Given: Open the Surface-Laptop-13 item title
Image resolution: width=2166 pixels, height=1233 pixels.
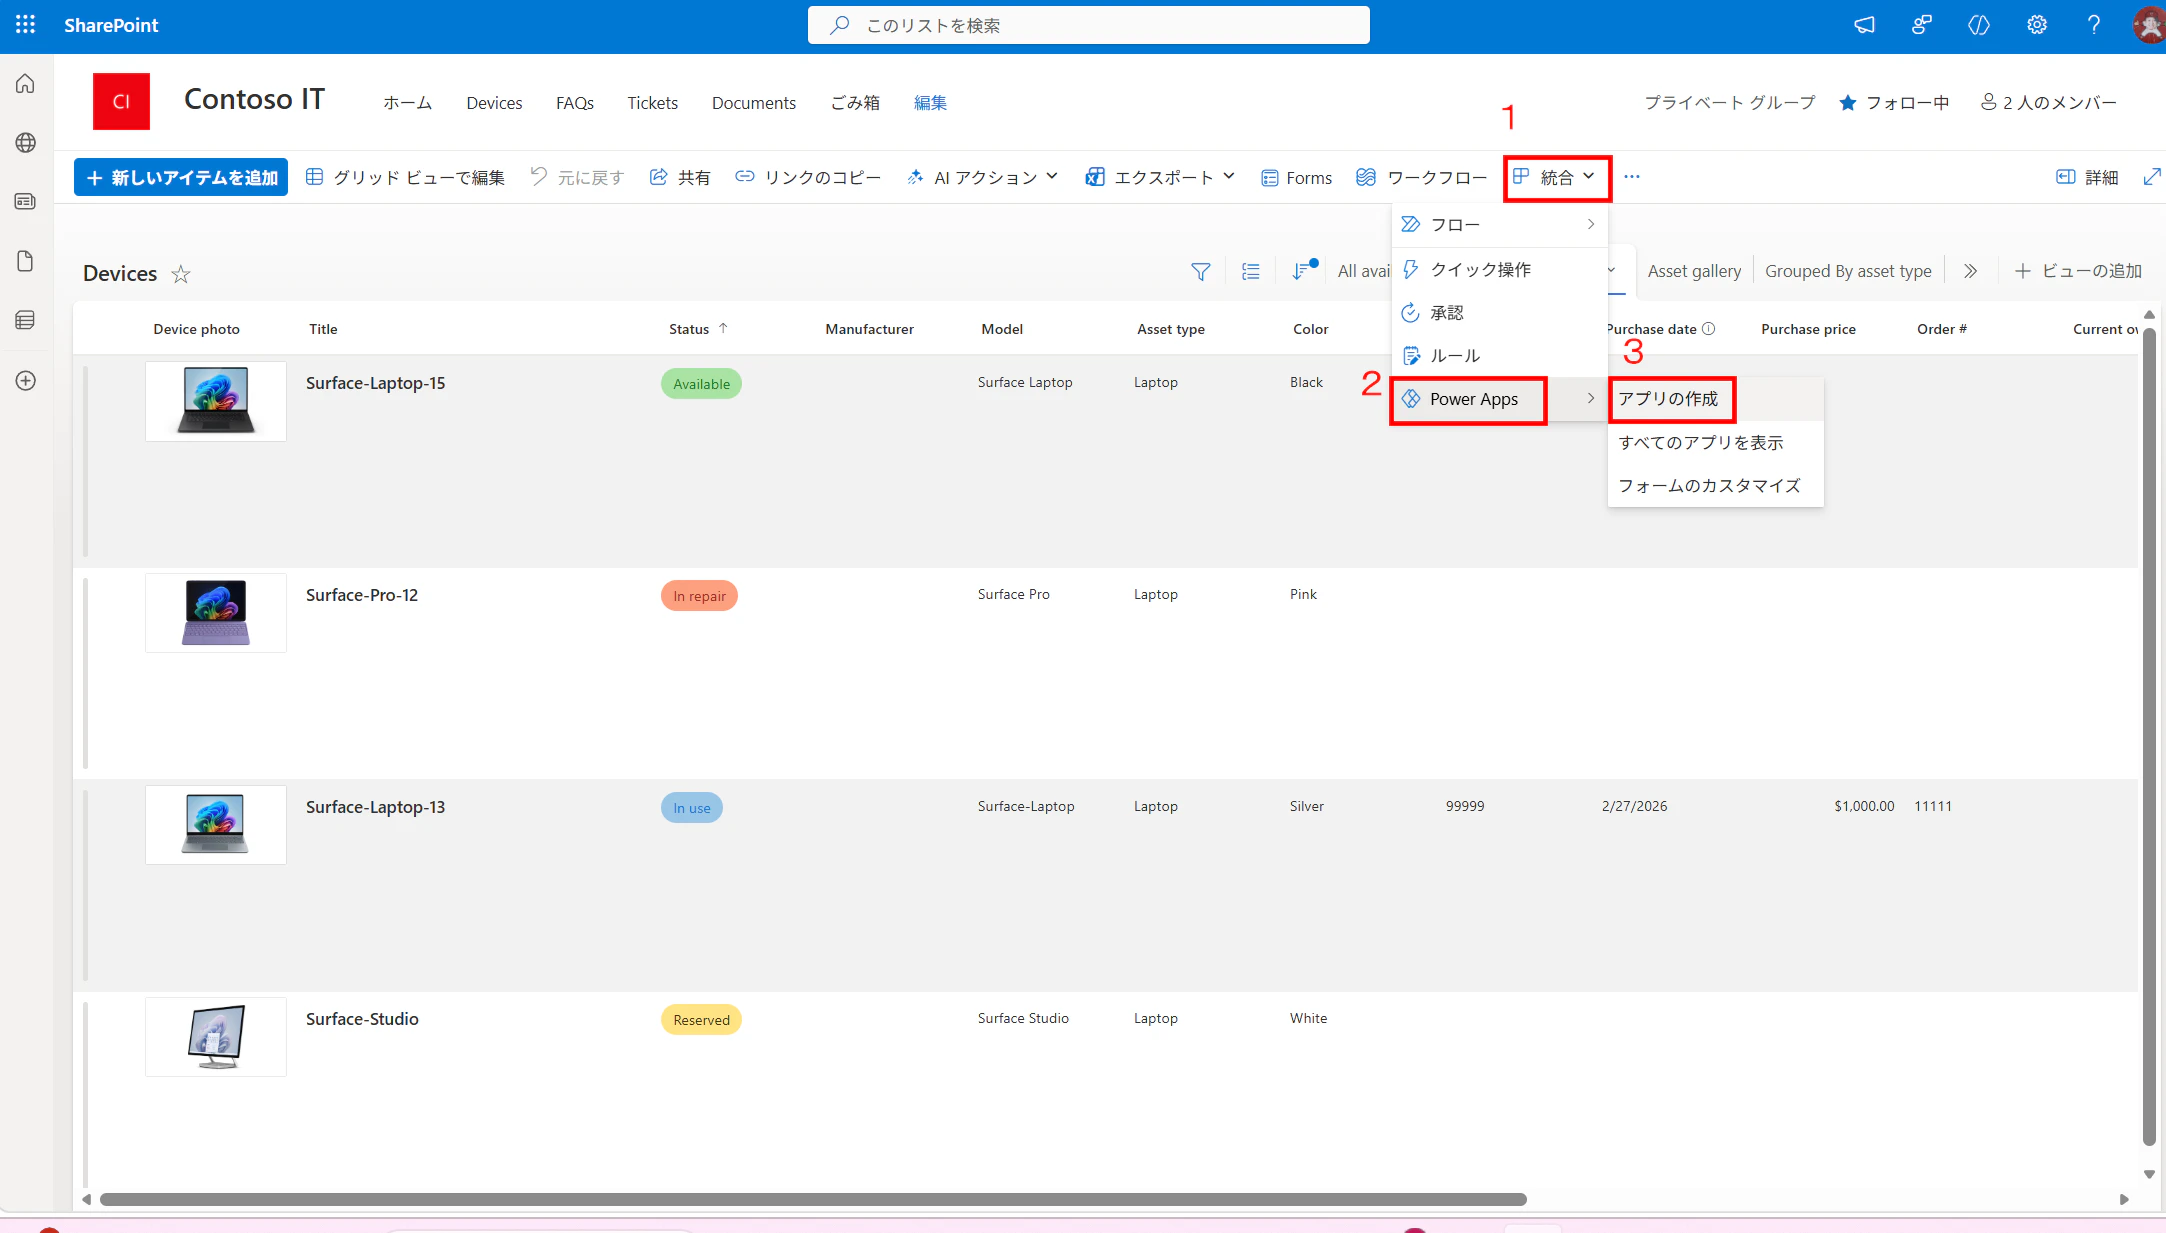Looking at the screenshot, I should (x=375, y=807).
